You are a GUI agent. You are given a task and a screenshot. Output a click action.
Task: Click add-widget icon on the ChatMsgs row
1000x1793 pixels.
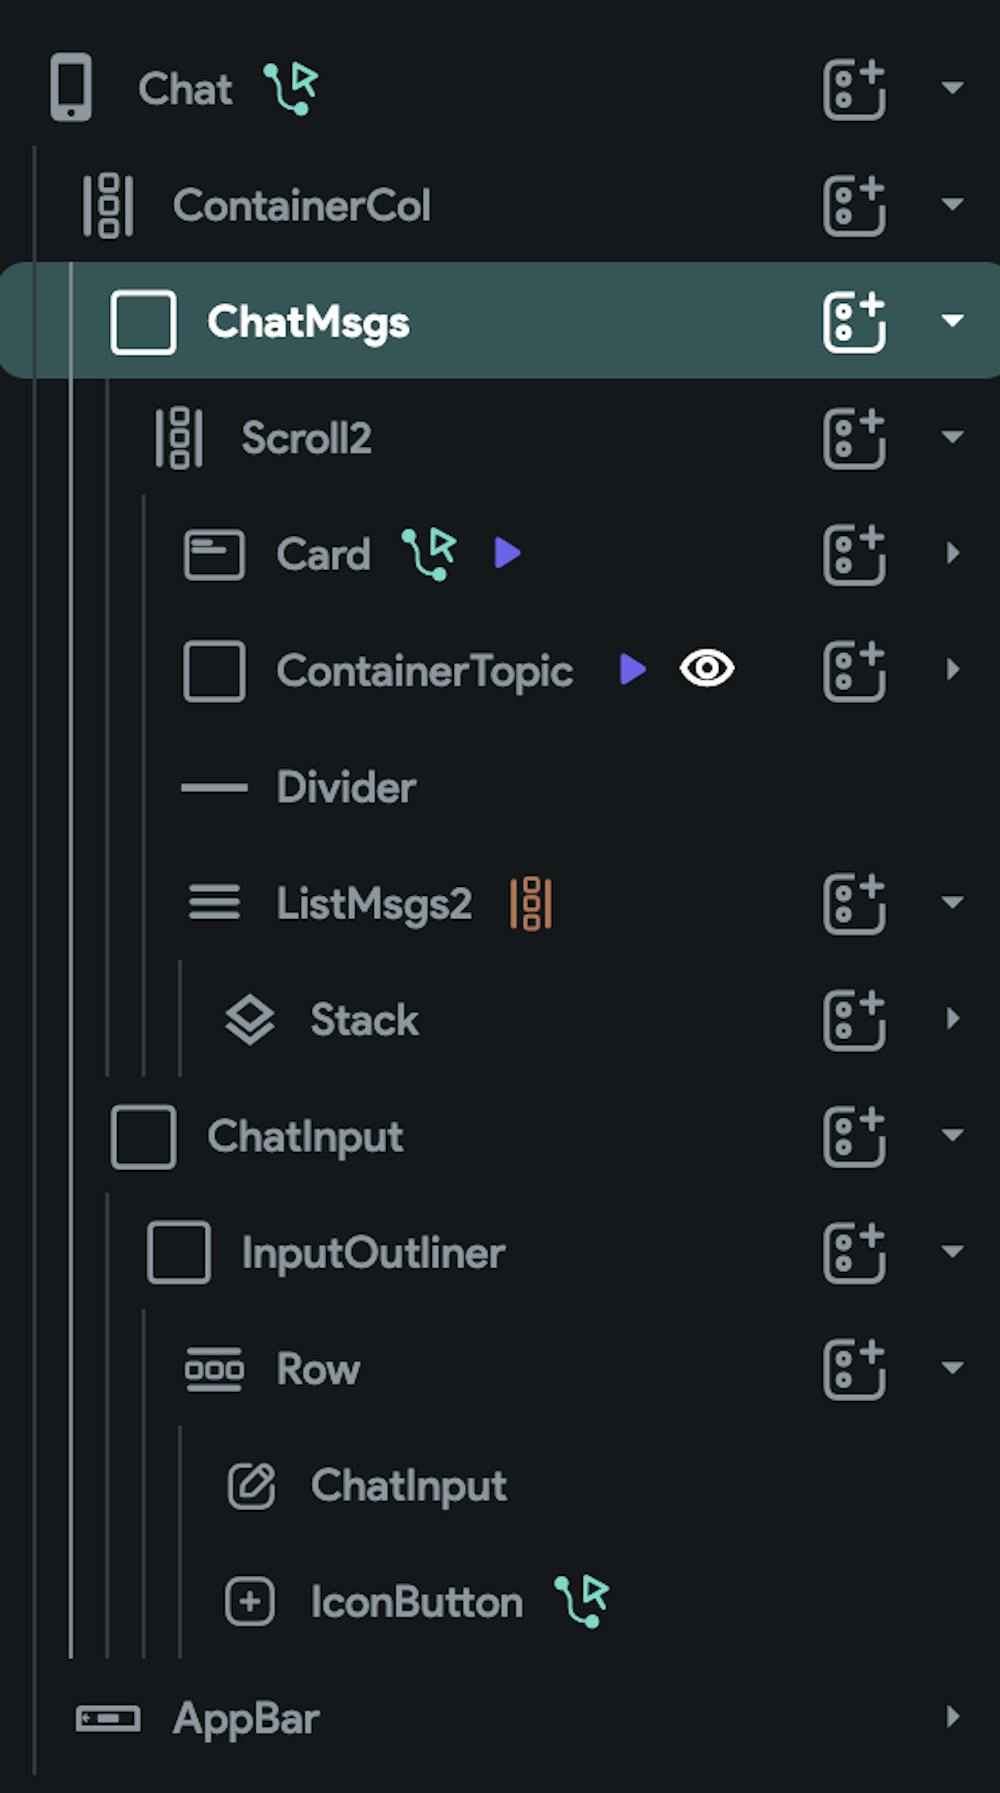click(854, 322)
